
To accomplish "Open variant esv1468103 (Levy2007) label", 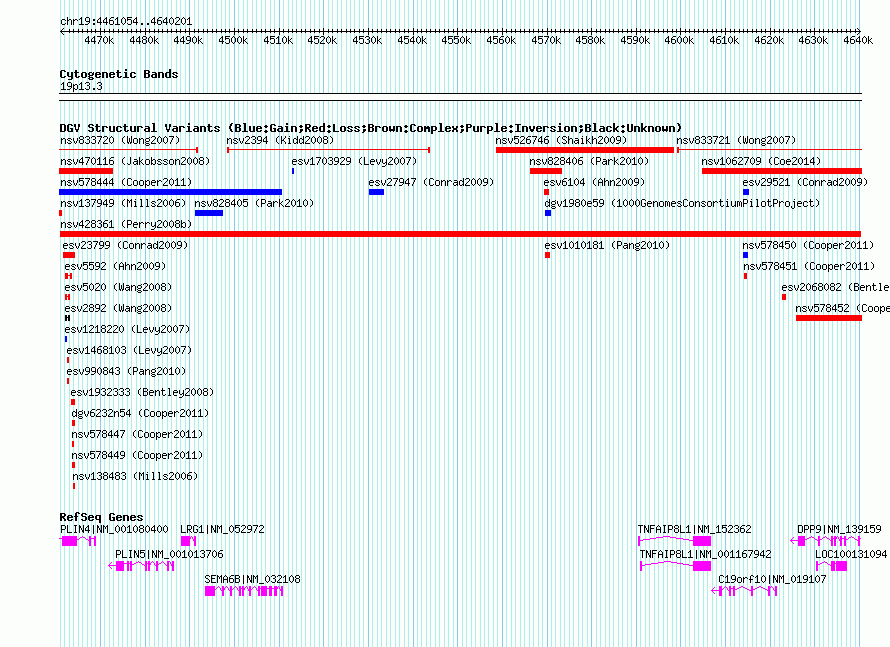I will pyautogui.click(x=129, y=350).
